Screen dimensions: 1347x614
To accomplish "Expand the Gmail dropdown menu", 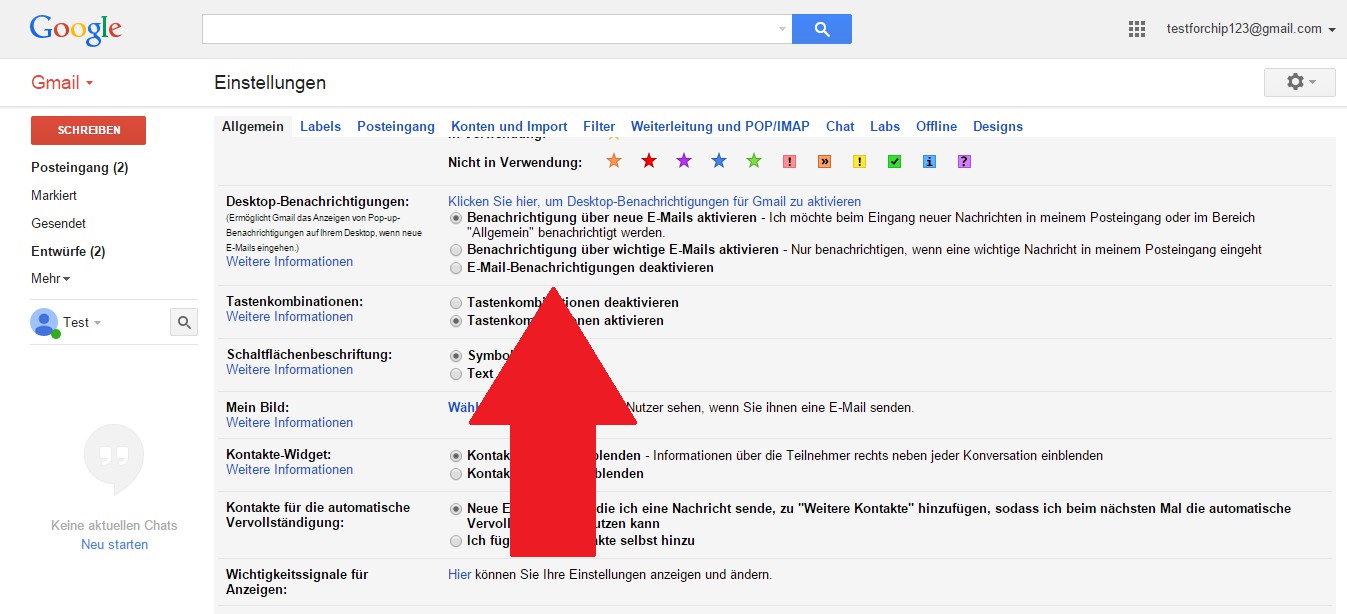I will click(62, 83).
